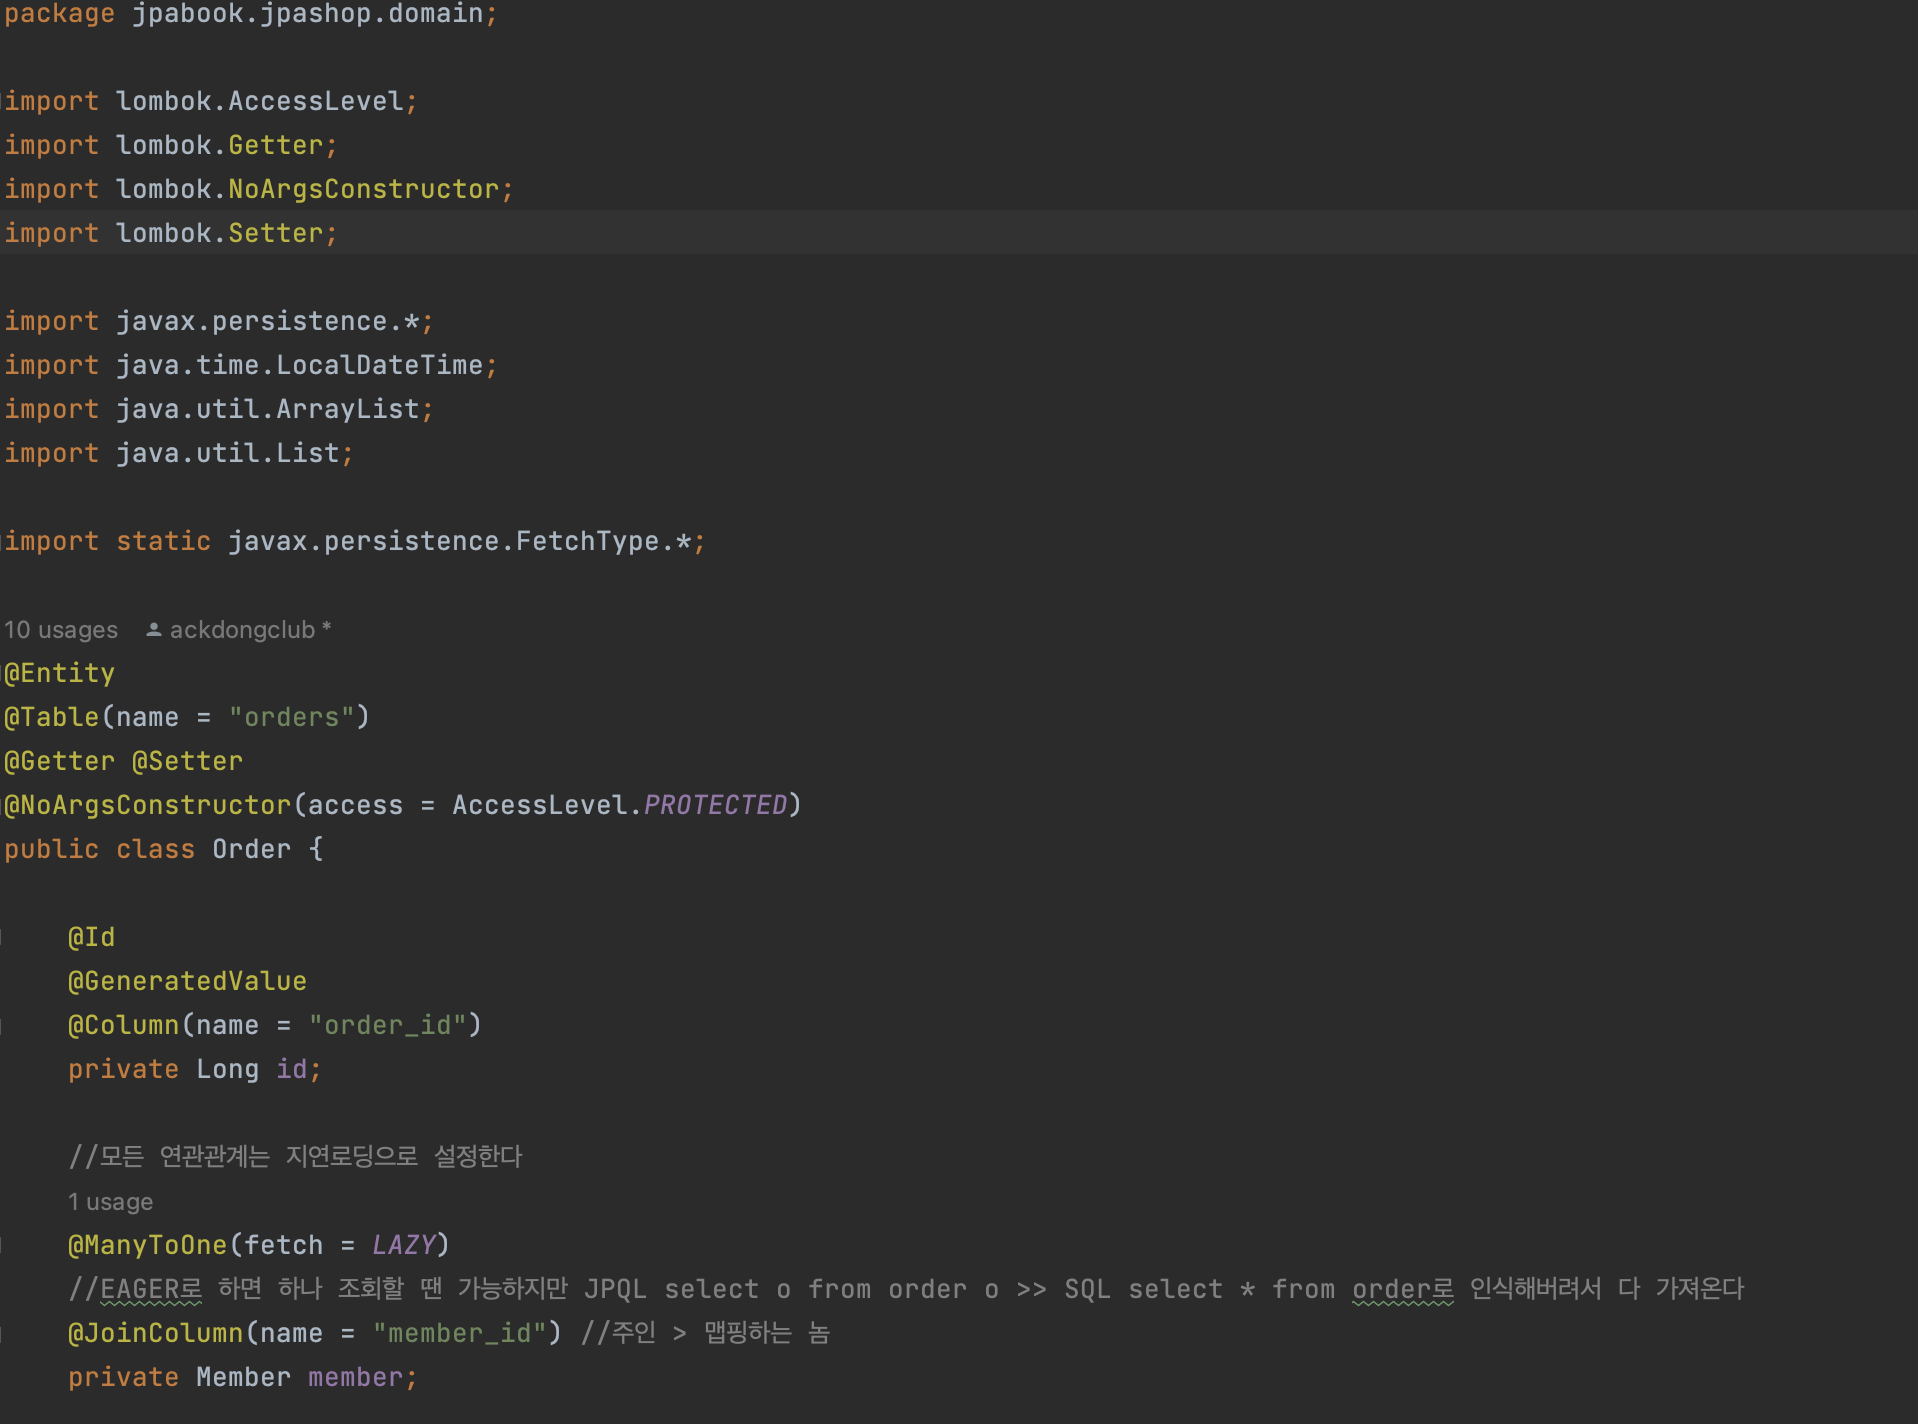Click the @ManyToOne annotation
The width and height of the screenshot is (1918, 1424).
148,1246
